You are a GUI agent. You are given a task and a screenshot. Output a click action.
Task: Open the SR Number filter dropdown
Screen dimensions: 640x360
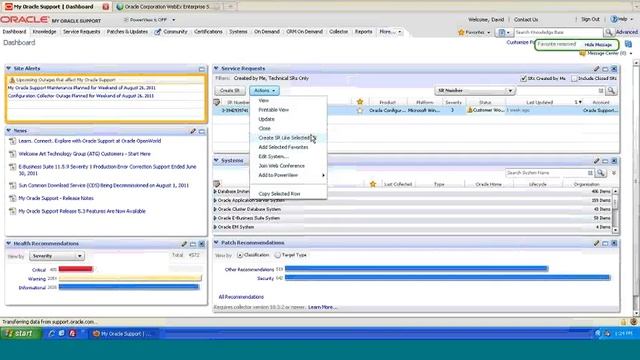[x=475, y=91]
